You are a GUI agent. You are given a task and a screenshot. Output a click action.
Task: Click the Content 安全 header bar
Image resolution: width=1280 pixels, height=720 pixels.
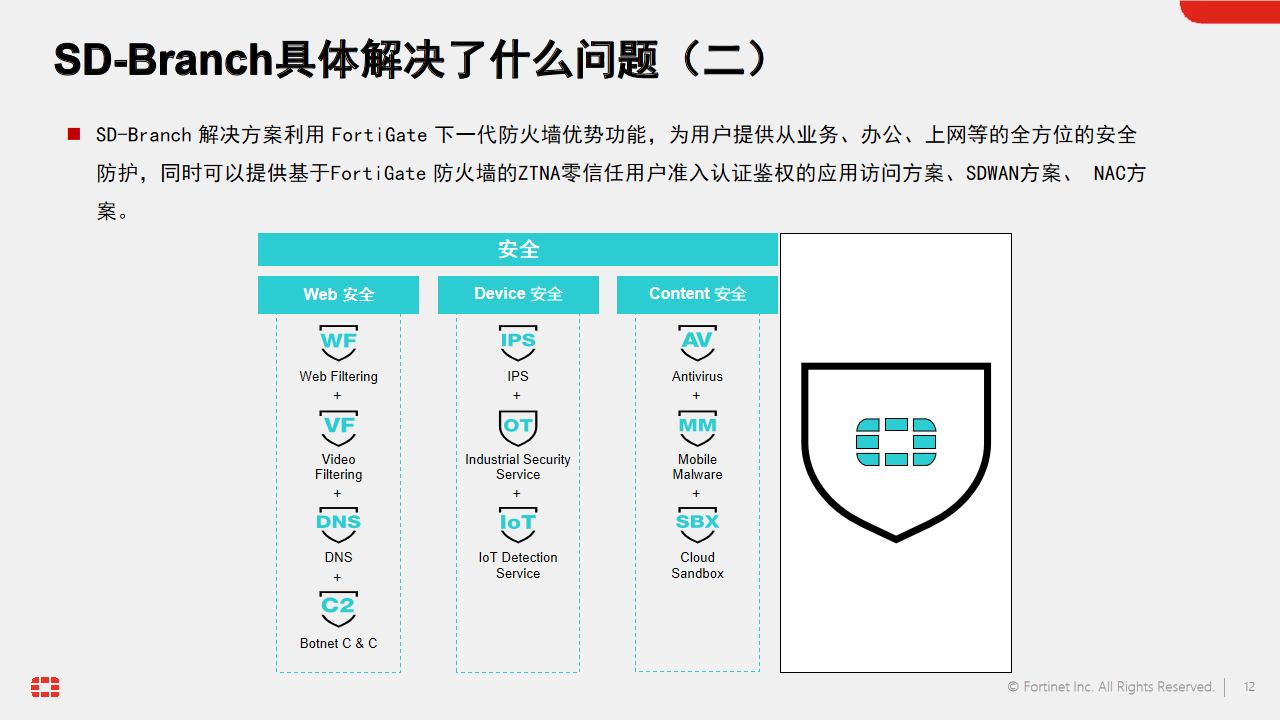(x=697, y=294)
